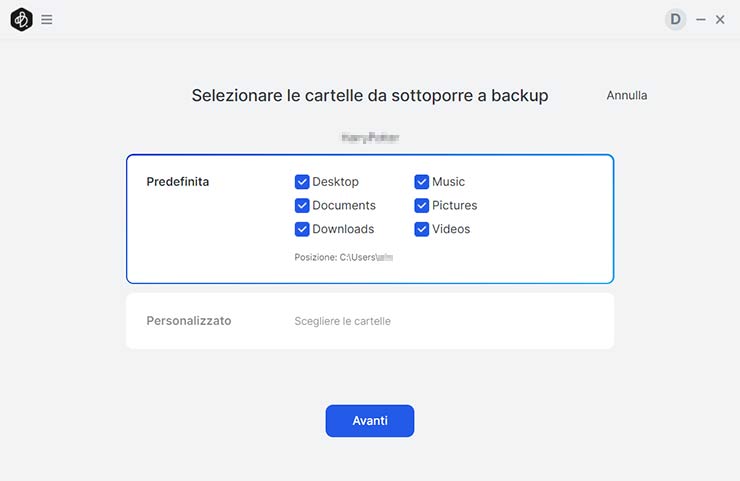Uncheck the Desktop folder checkbox
Image resolution: width=740 pixels, height=481 pixels.
[302, 182]
